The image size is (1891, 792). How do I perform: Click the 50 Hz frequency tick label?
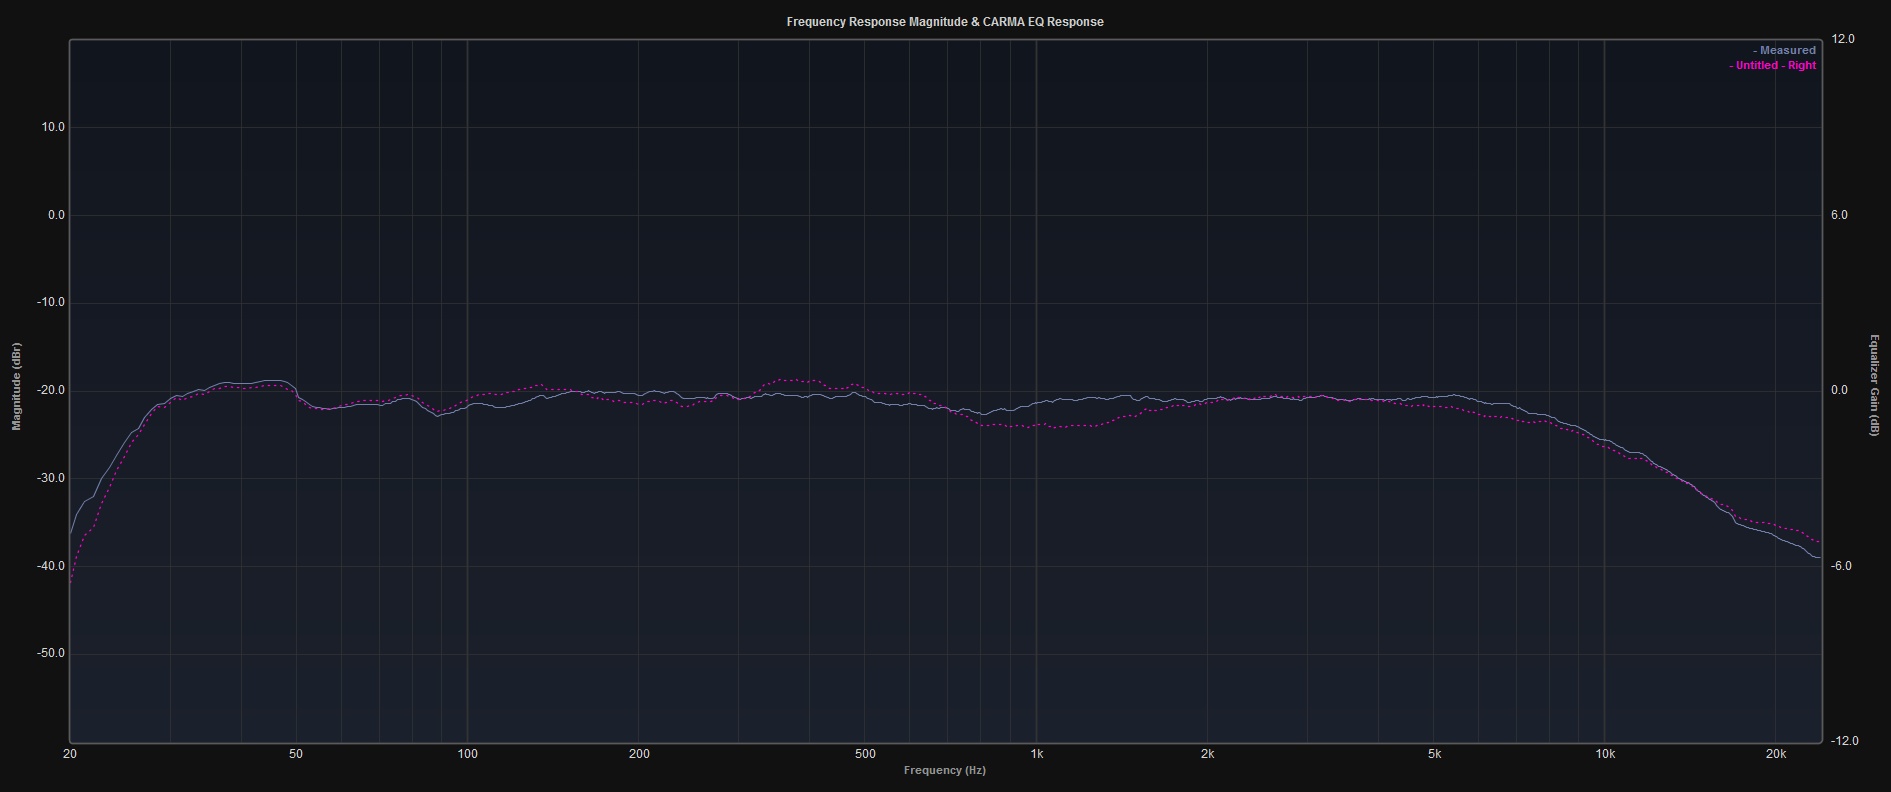[296, 754]
